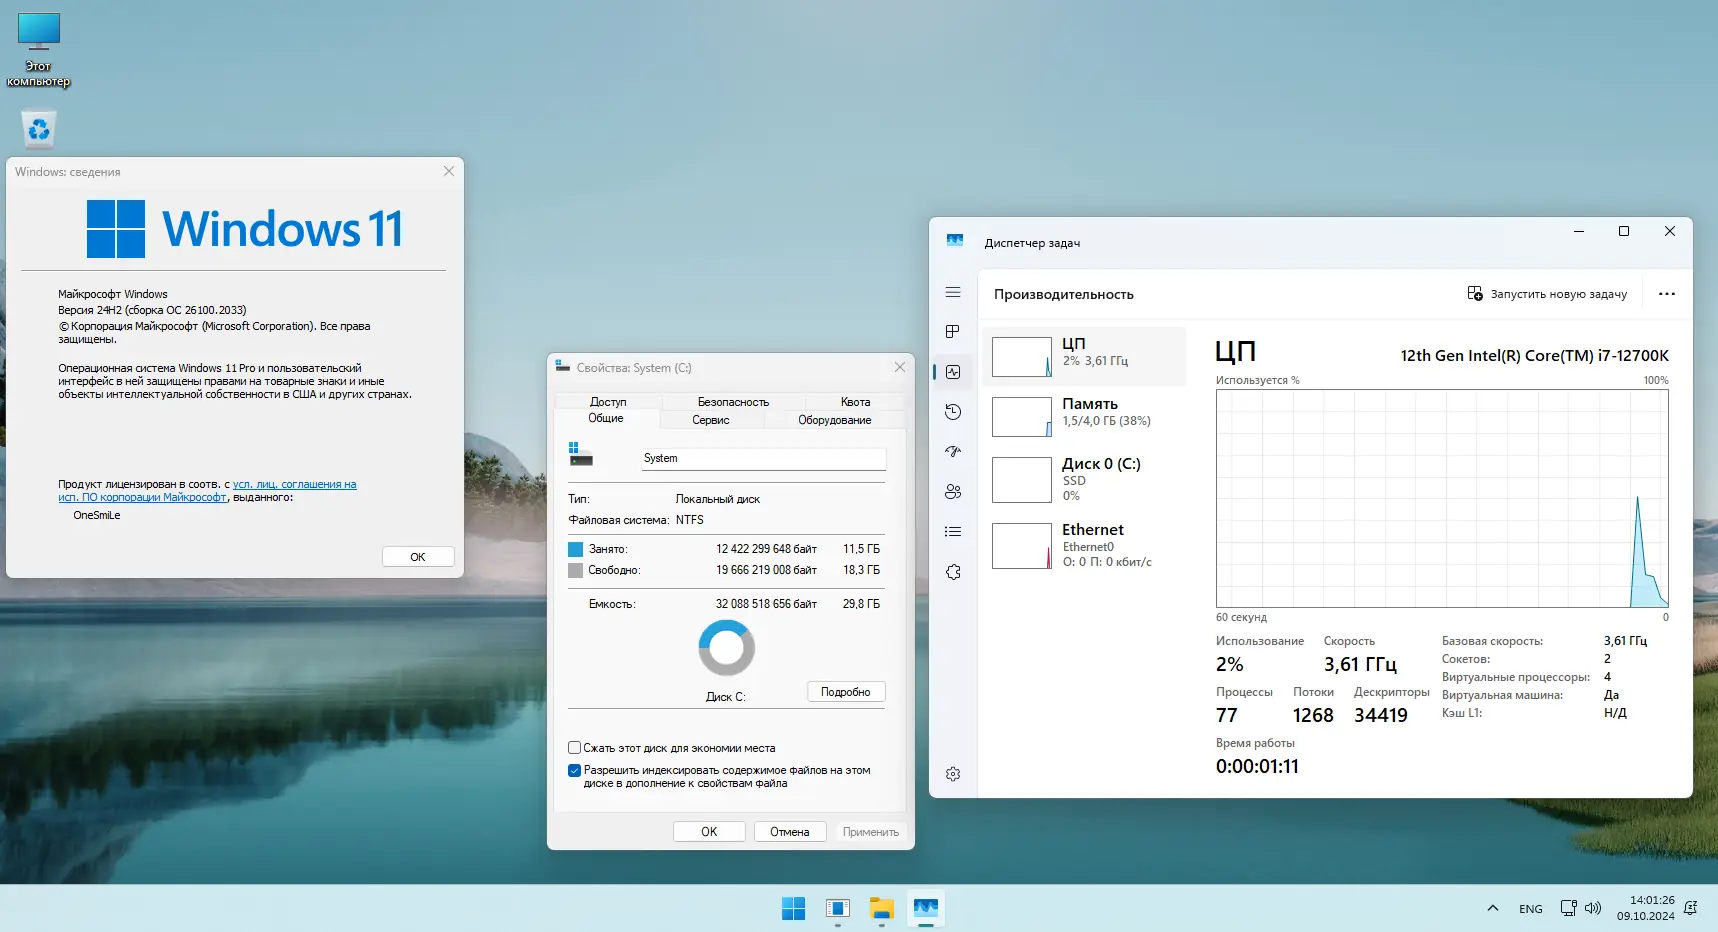
Task: Close the System (C:) properties dialog
Action: (900, 367)
